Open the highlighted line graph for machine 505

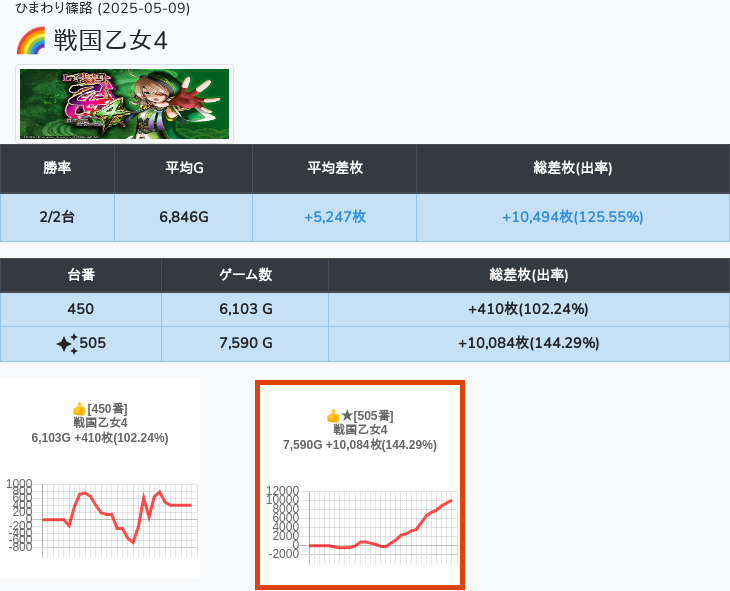360,525
